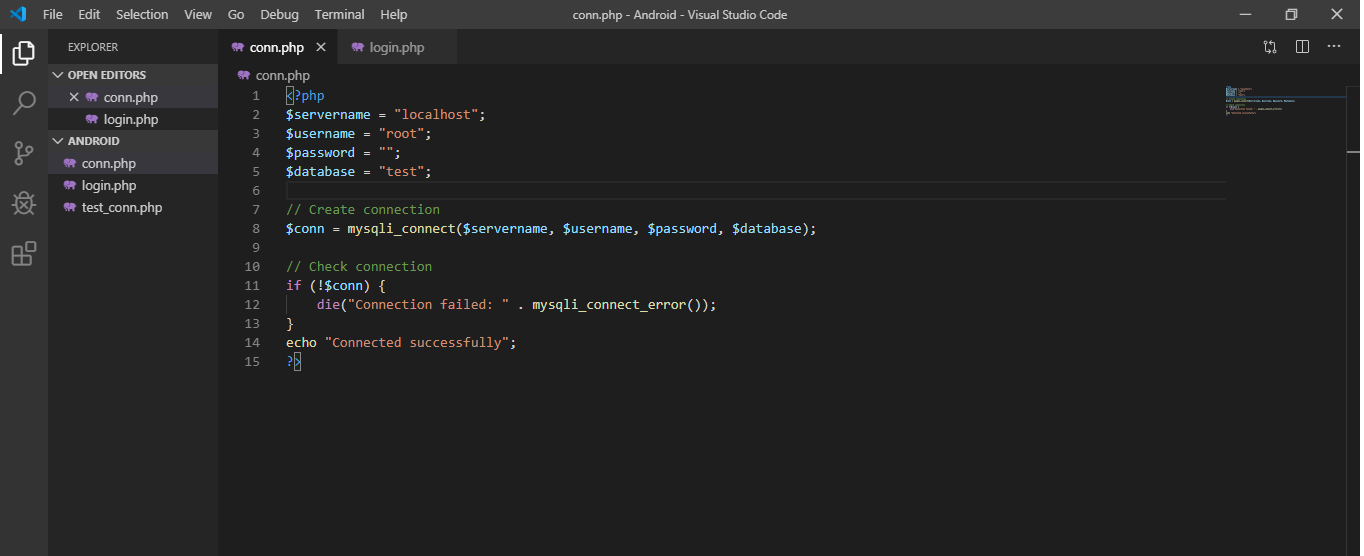Switch to the login.php tab
The width and height of the screenshot is (1364, 556).
coord(398,47)
